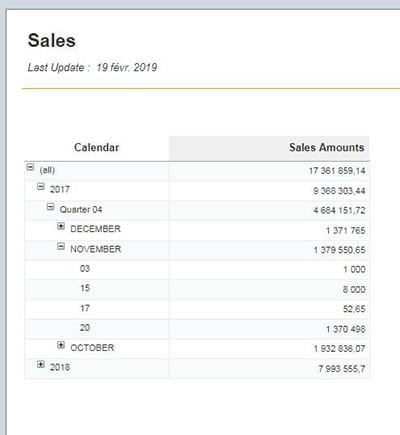The height and width of the screenshot is (435, 400).
Task: Click the Calendar column header
Action: [97, 148]
